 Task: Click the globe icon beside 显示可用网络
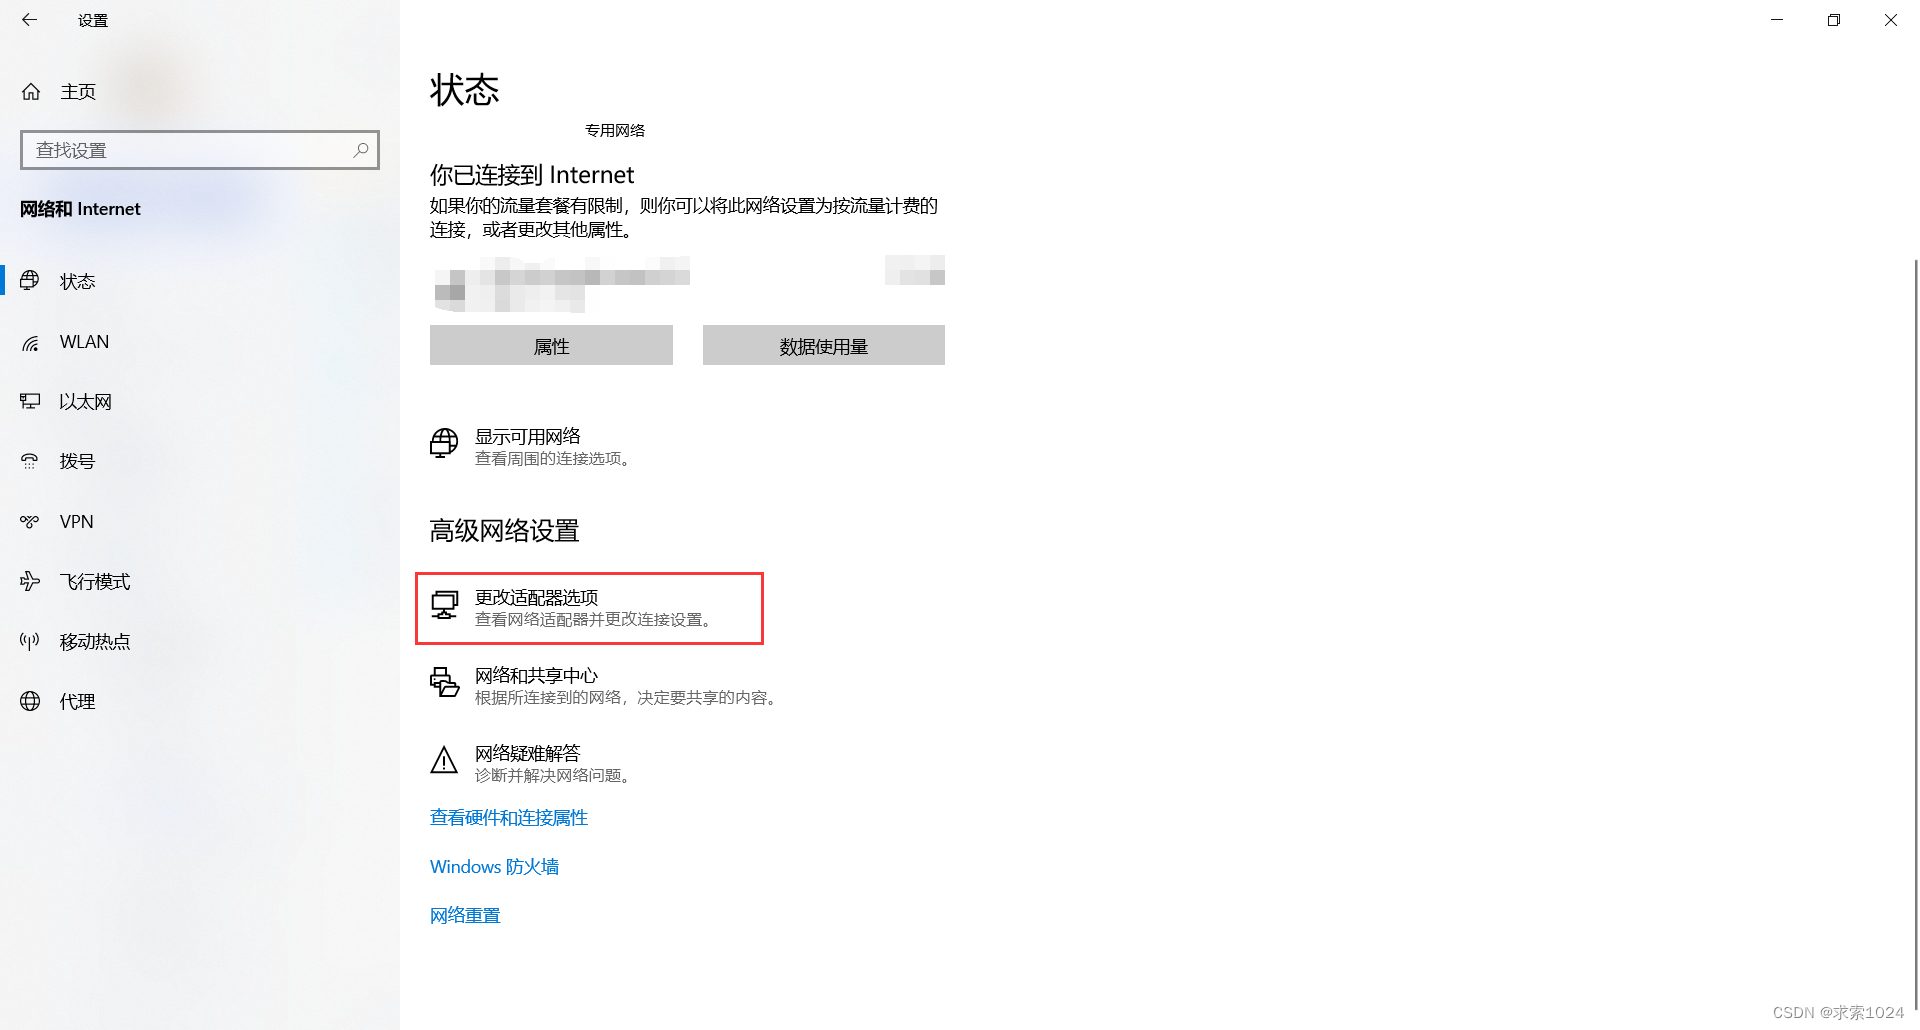(444, 443)
